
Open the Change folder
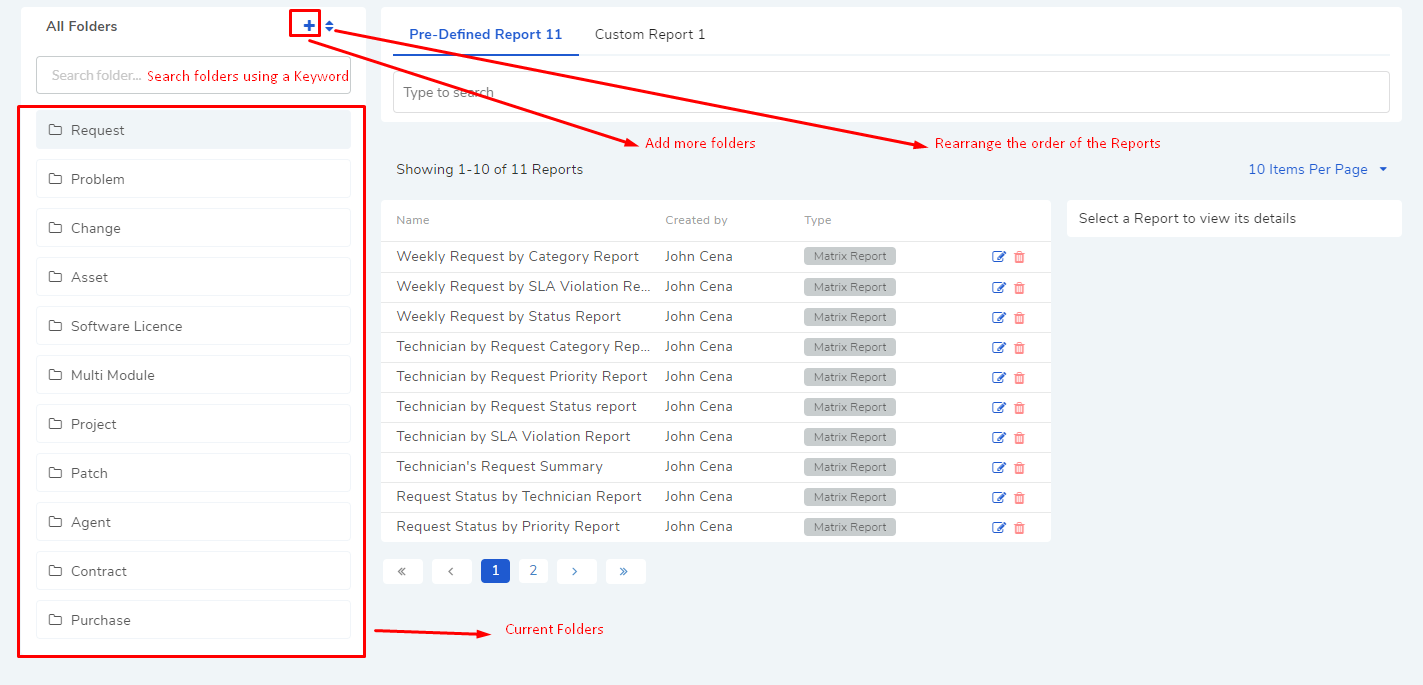tap(193, 228)
